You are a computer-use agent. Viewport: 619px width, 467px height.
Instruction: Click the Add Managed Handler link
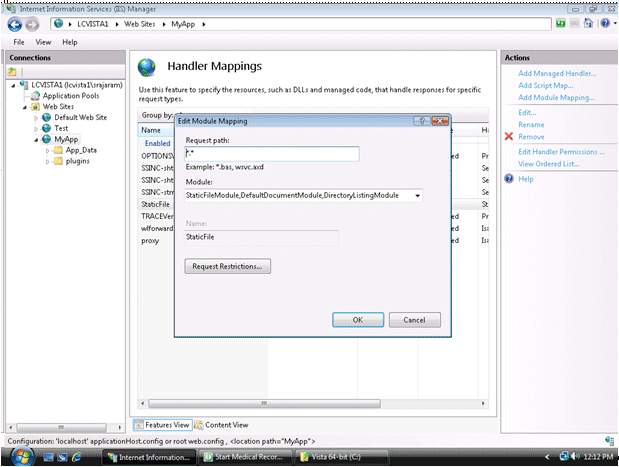[556, 73]
